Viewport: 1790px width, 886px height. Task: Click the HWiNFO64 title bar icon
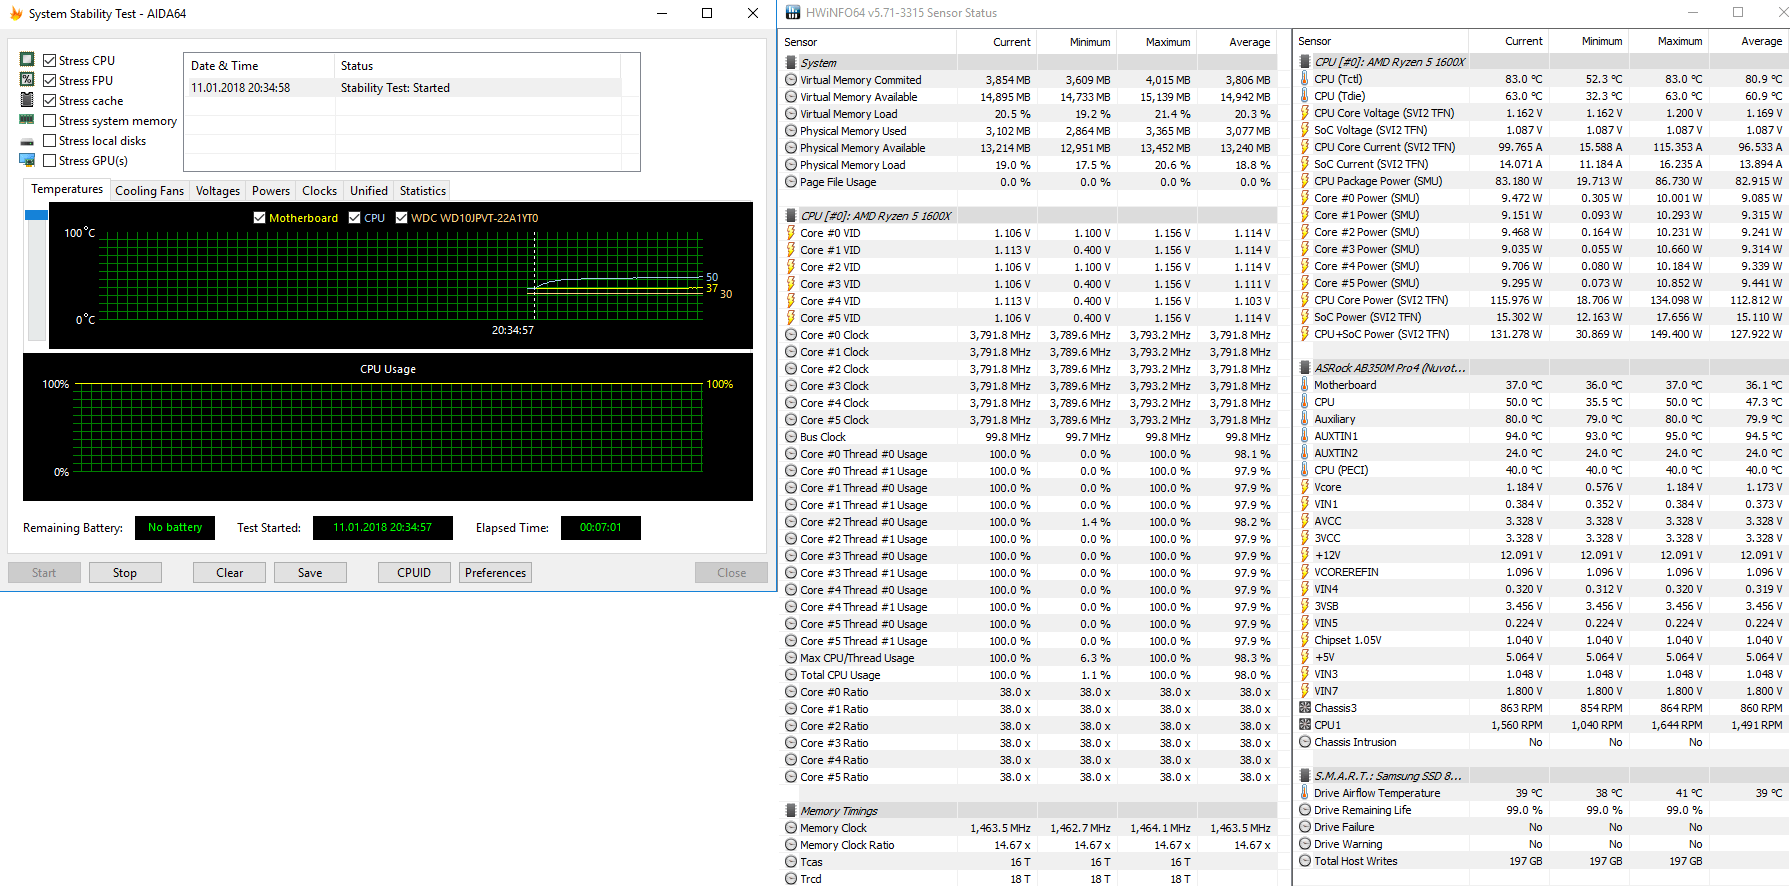coord(793,13)
